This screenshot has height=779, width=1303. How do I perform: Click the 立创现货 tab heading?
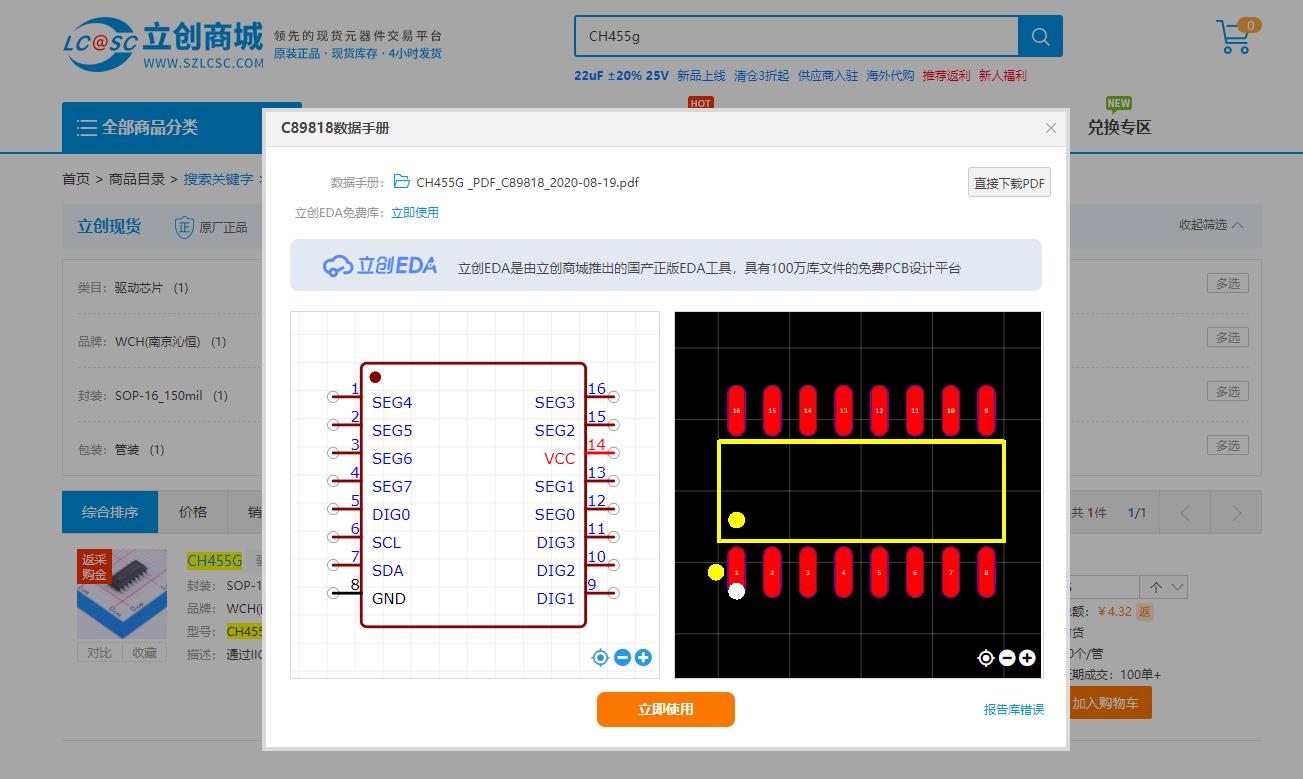[x=109, y=227]
